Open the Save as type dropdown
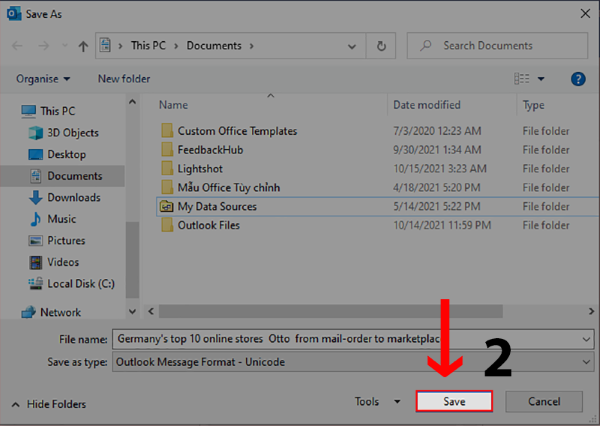600x426 pixels. pos(350,361)
